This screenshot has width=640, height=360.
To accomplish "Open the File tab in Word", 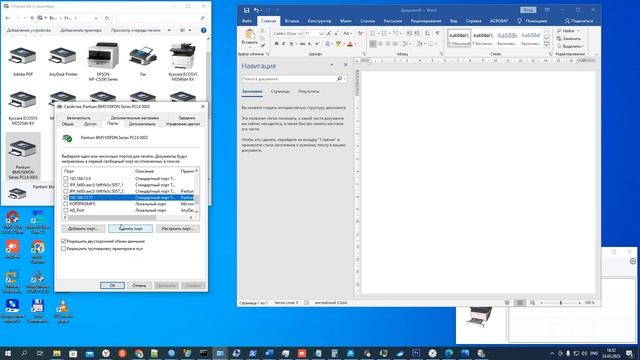I will (247, 21).
